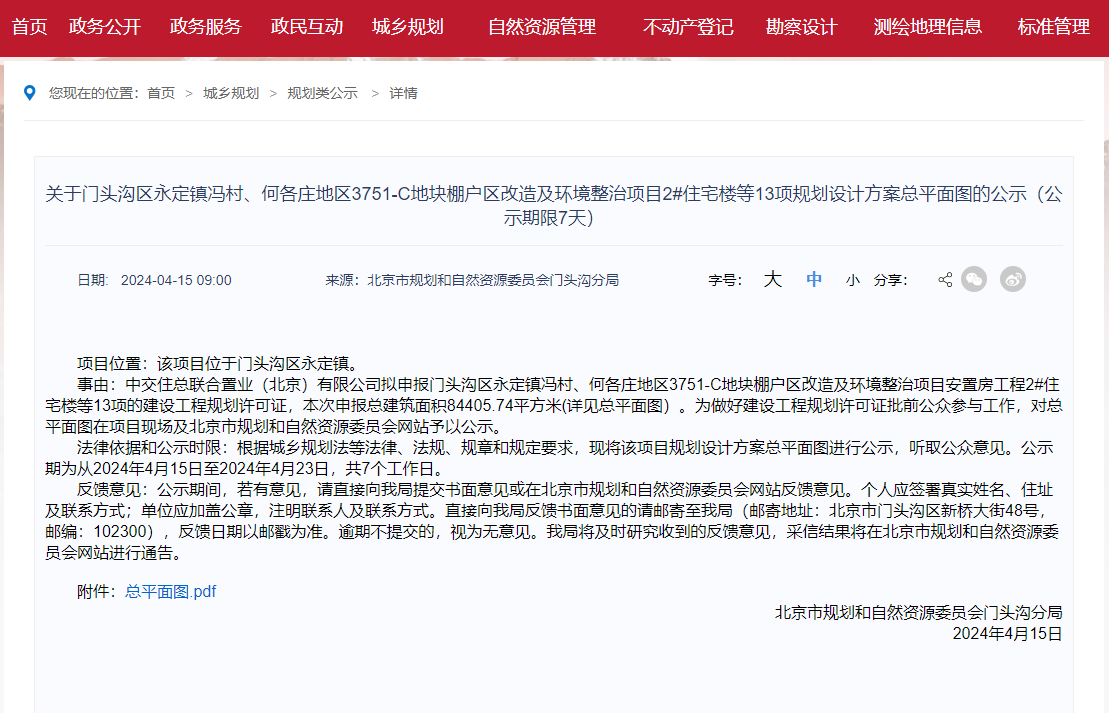Click the location pin icon in breadcrumb
This screenshot has width=1109, height=713.
click(x=30, y=93)
